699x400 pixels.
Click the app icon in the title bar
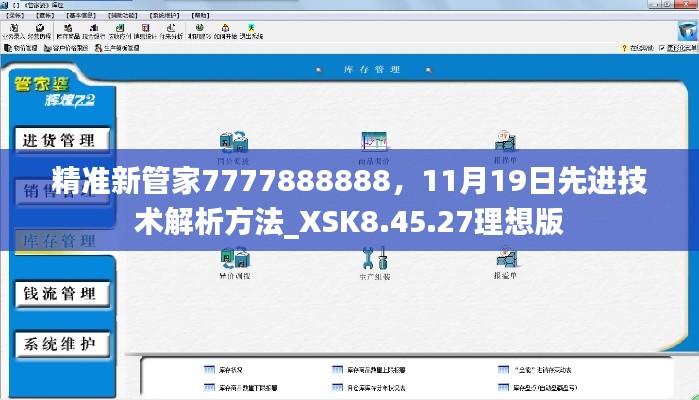pyautogui.click(x=4, y=5)
